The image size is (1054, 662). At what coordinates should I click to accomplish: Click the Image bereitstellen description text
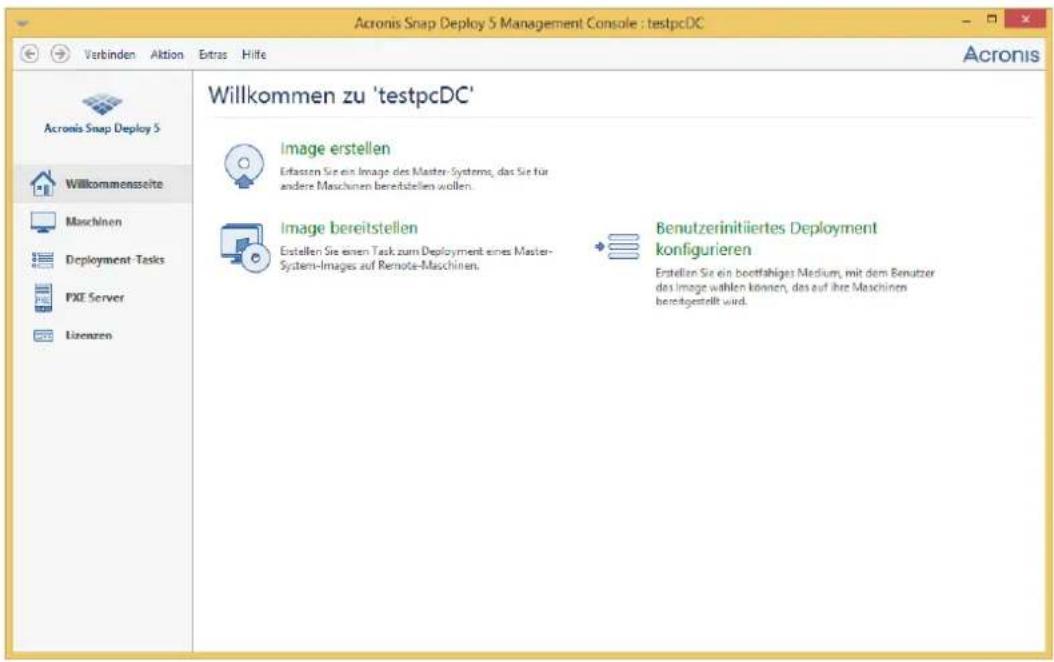pyautogui.click(x=416, y=258)
